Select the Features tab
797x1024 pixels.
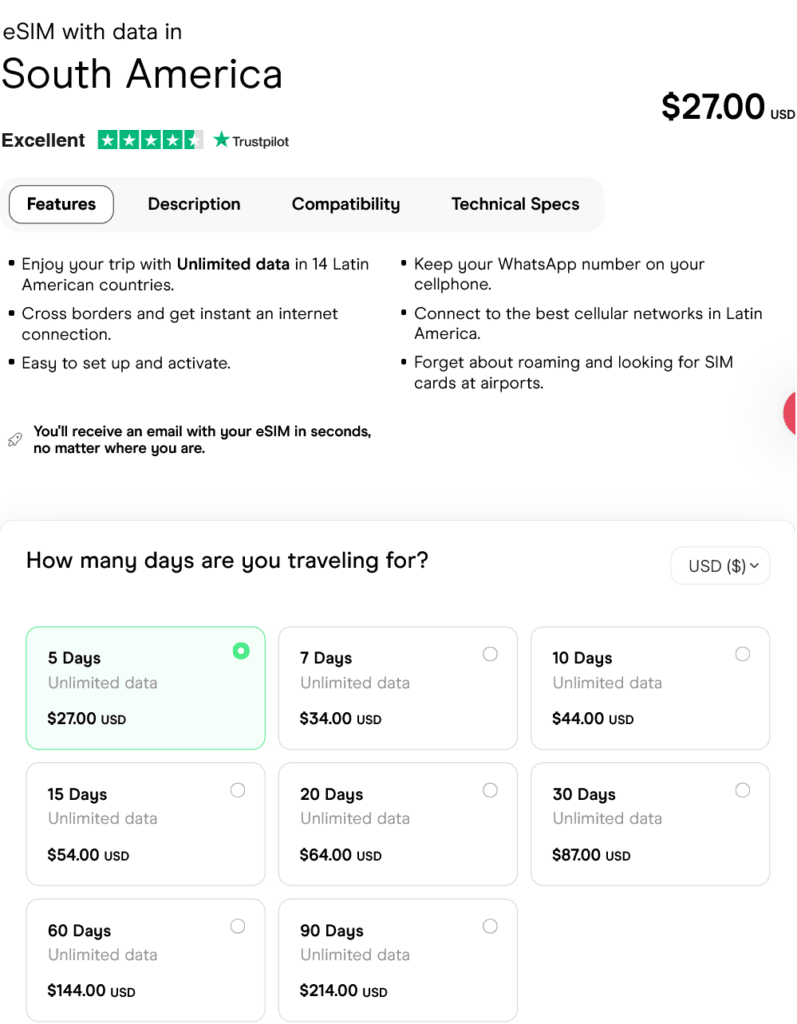[x=61, y=204]
